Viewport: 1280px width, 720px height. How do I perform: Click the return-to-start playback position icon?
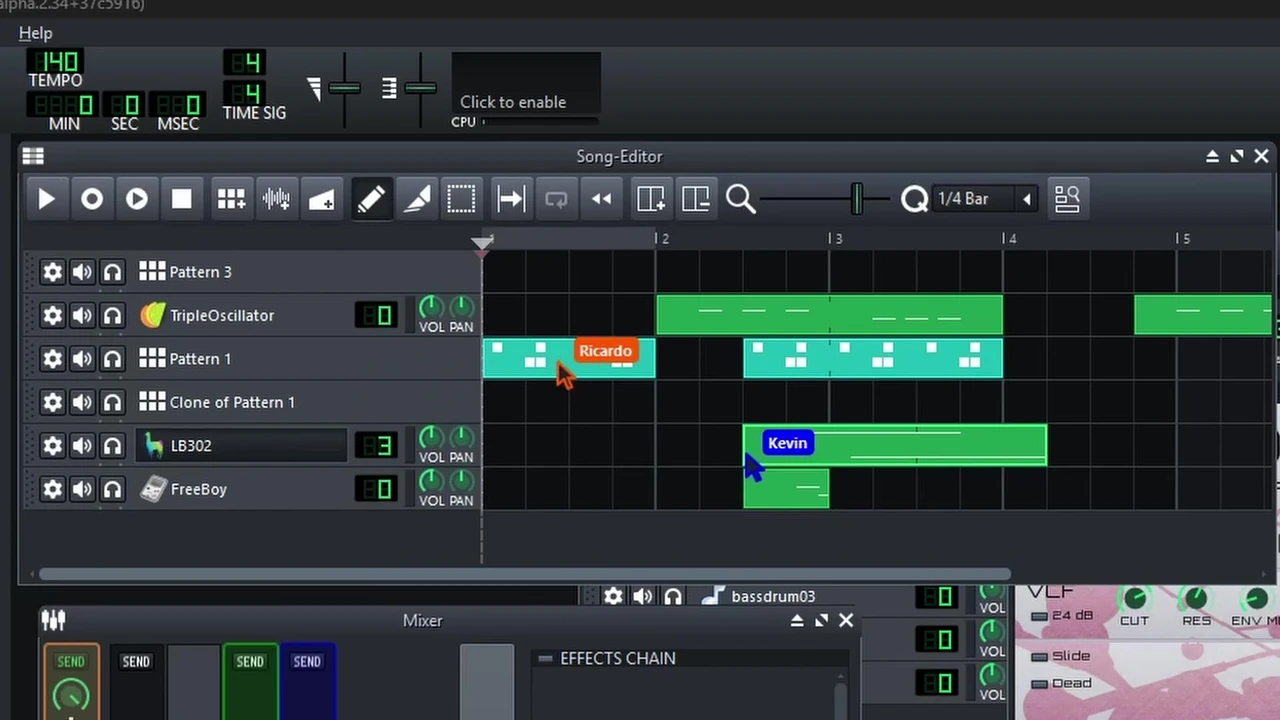coord(601,199)
